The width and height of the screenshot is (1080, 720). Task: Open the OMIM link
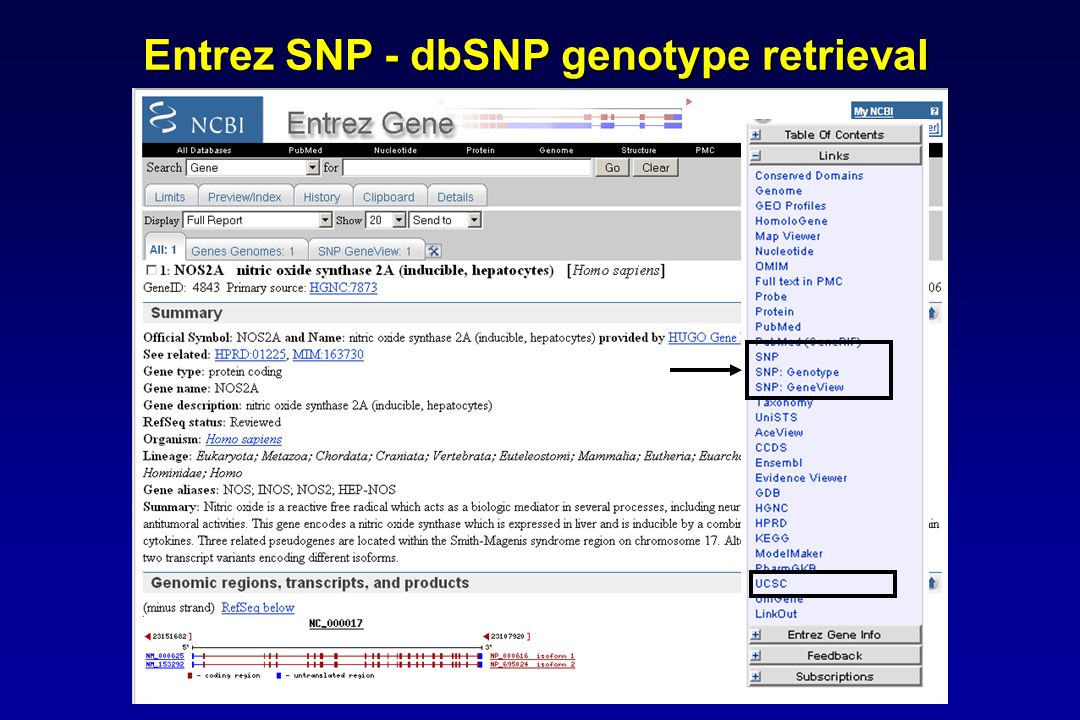(771, 267)
